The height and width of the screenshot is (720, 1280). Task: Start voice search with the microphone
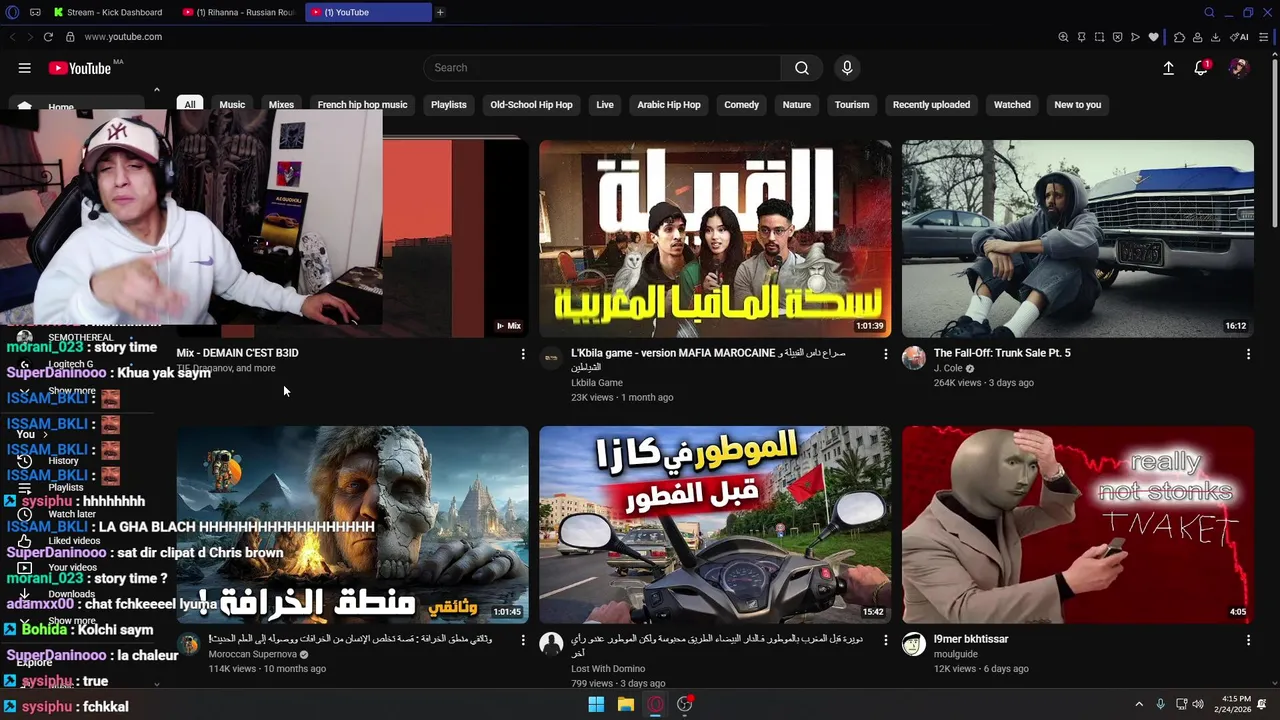(847, 68)
